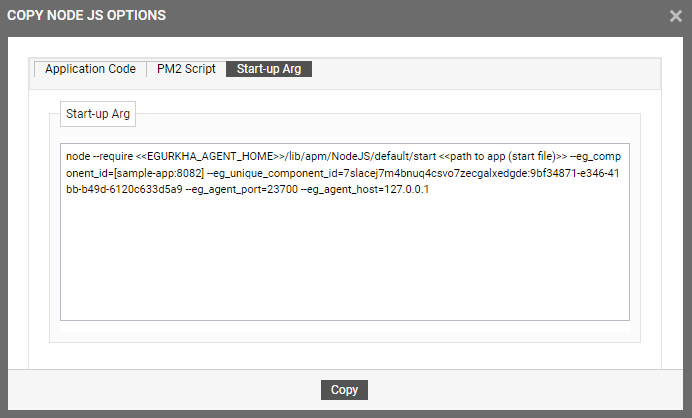Select the Start-up Arg tab
This screenshot has height=418, width=692.
tap(269, 69)
